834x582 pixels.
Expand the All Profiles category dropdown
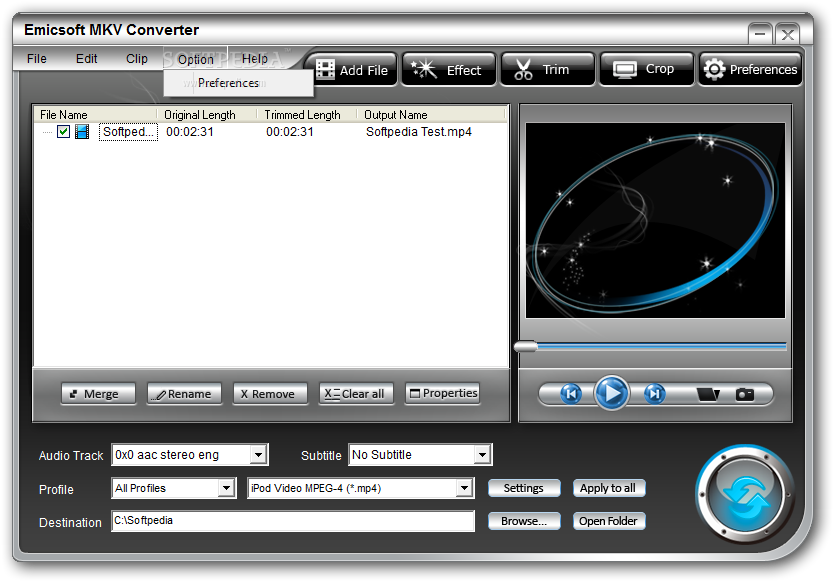click(227, 488)
